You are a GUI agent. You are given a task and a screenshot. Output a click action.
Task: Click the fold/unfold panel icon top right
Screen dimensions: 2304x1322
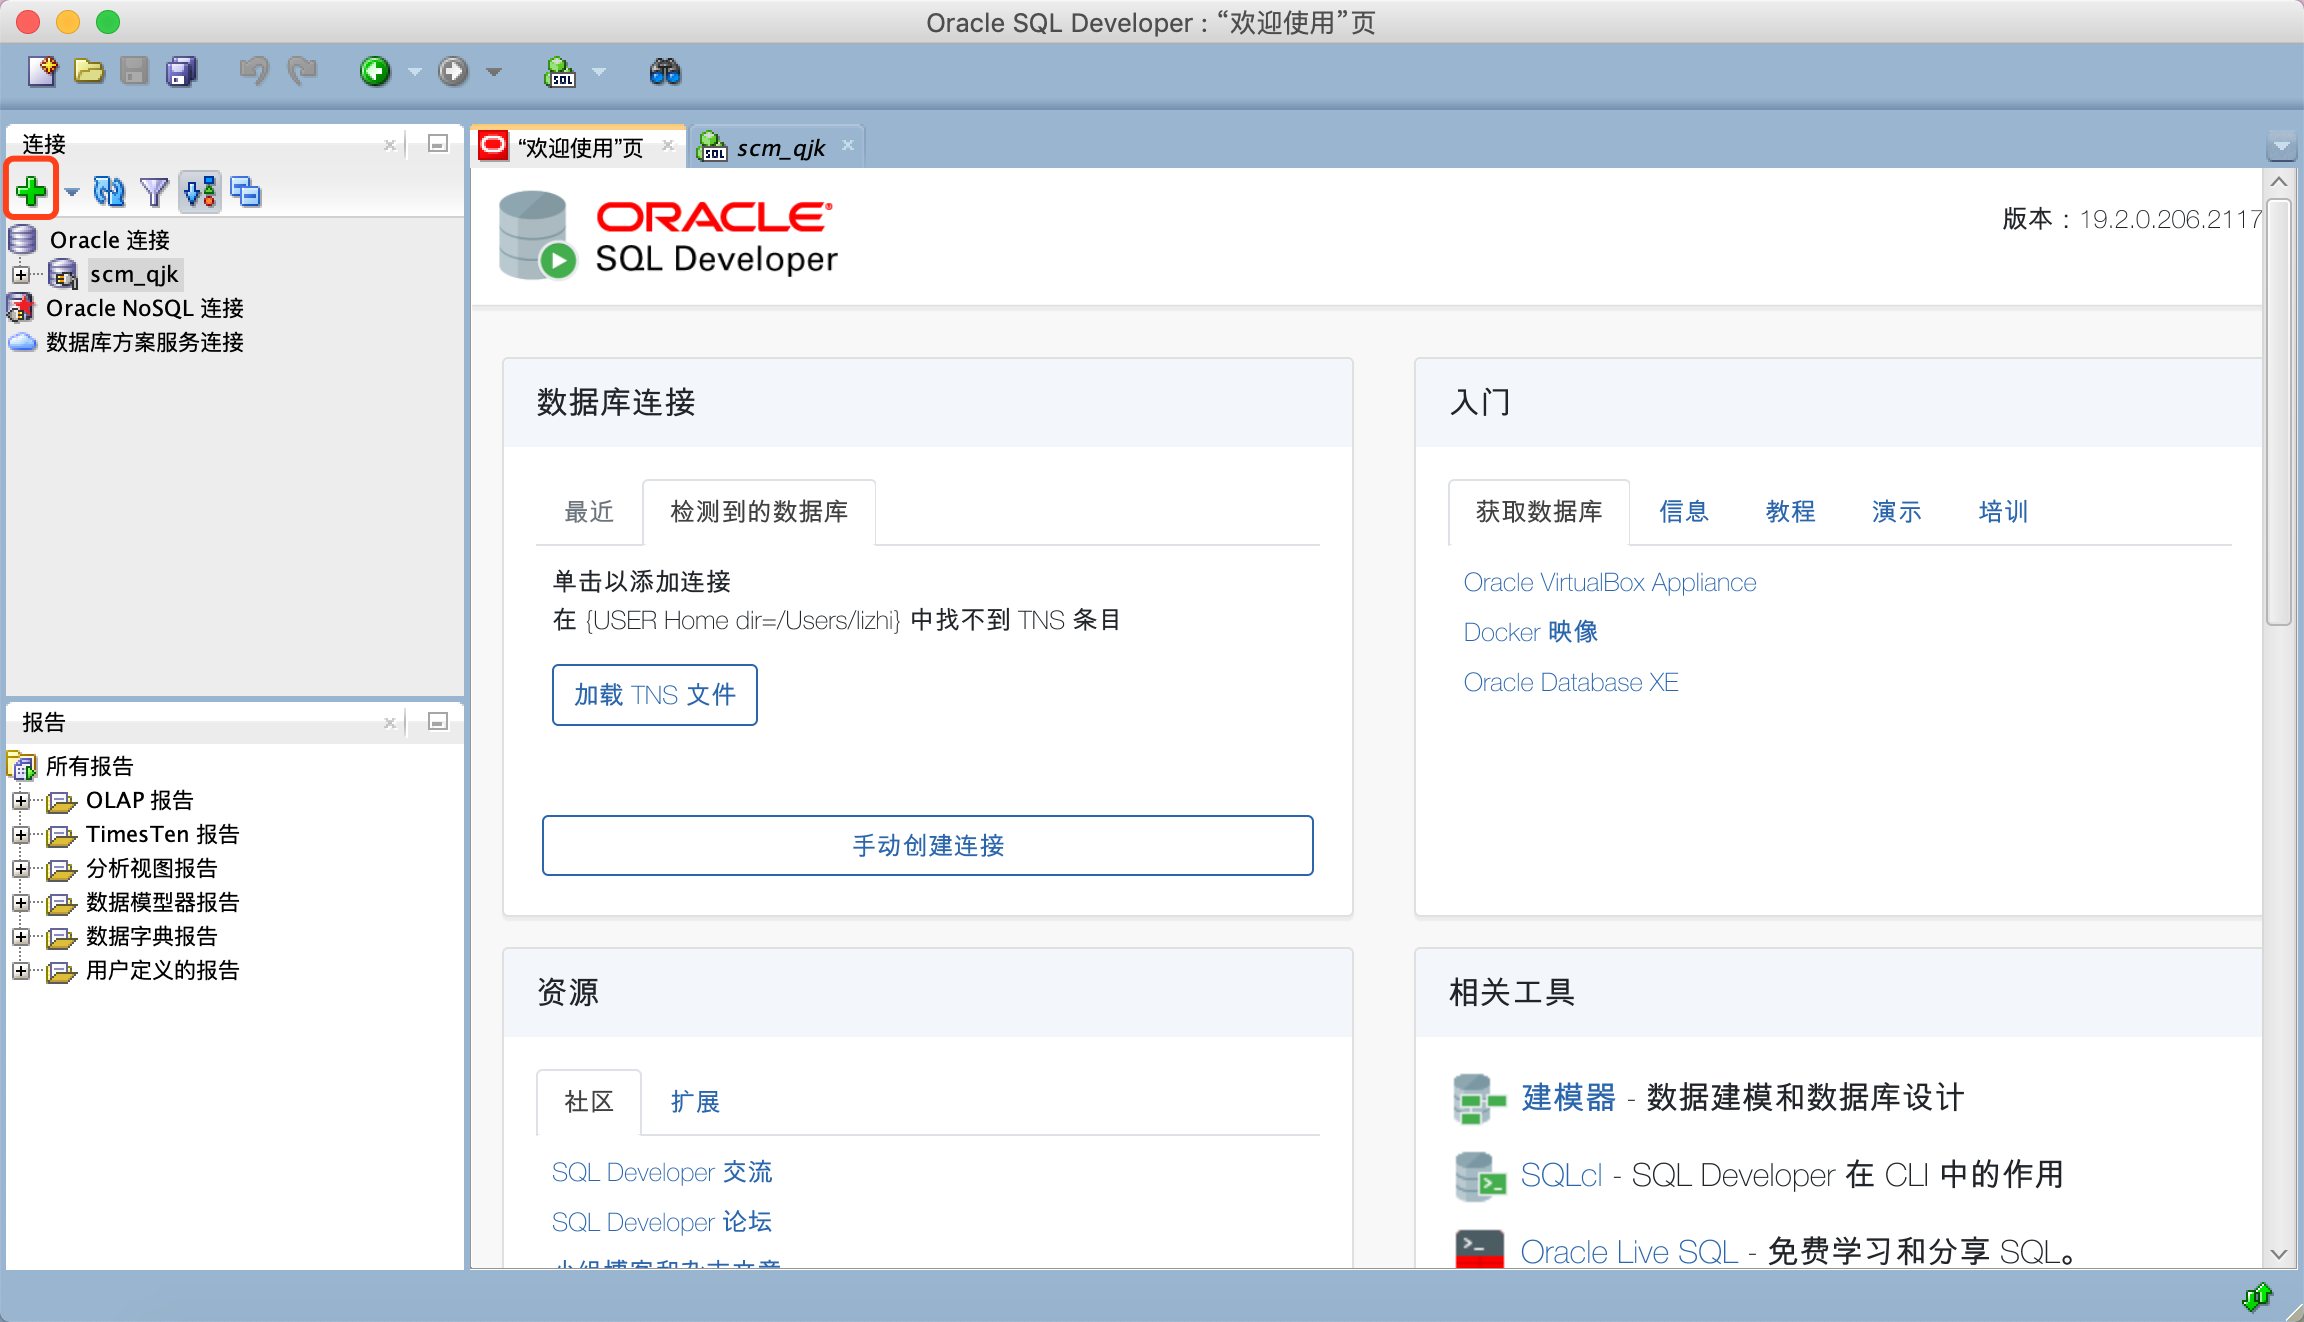click(x=2280, y=146)
